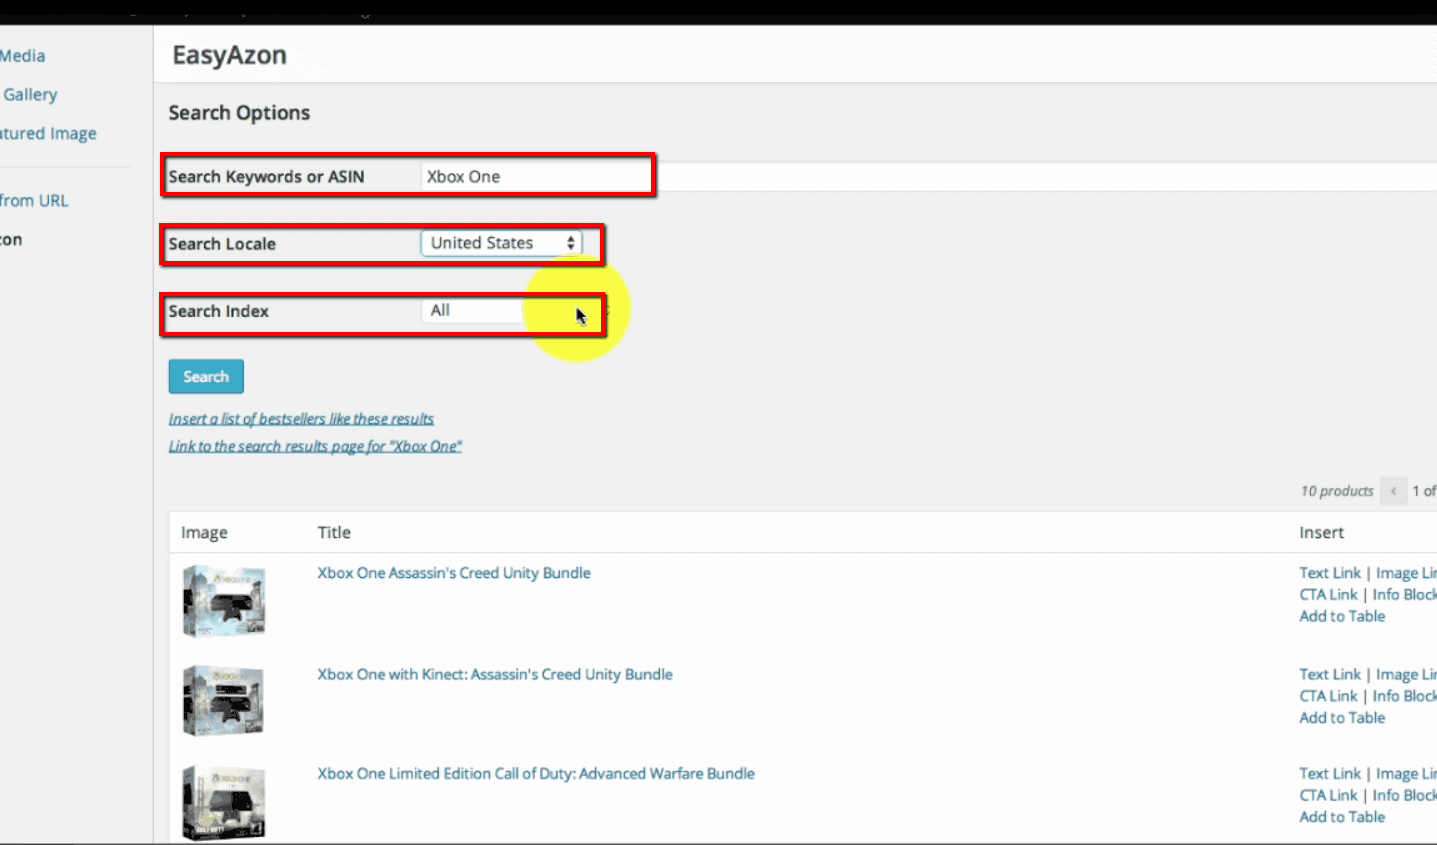This screenshot has width=1437, height=845.
Task: Select Featured Image in the left sidebar
Action: pyautogui.click(x=48, y=133)
